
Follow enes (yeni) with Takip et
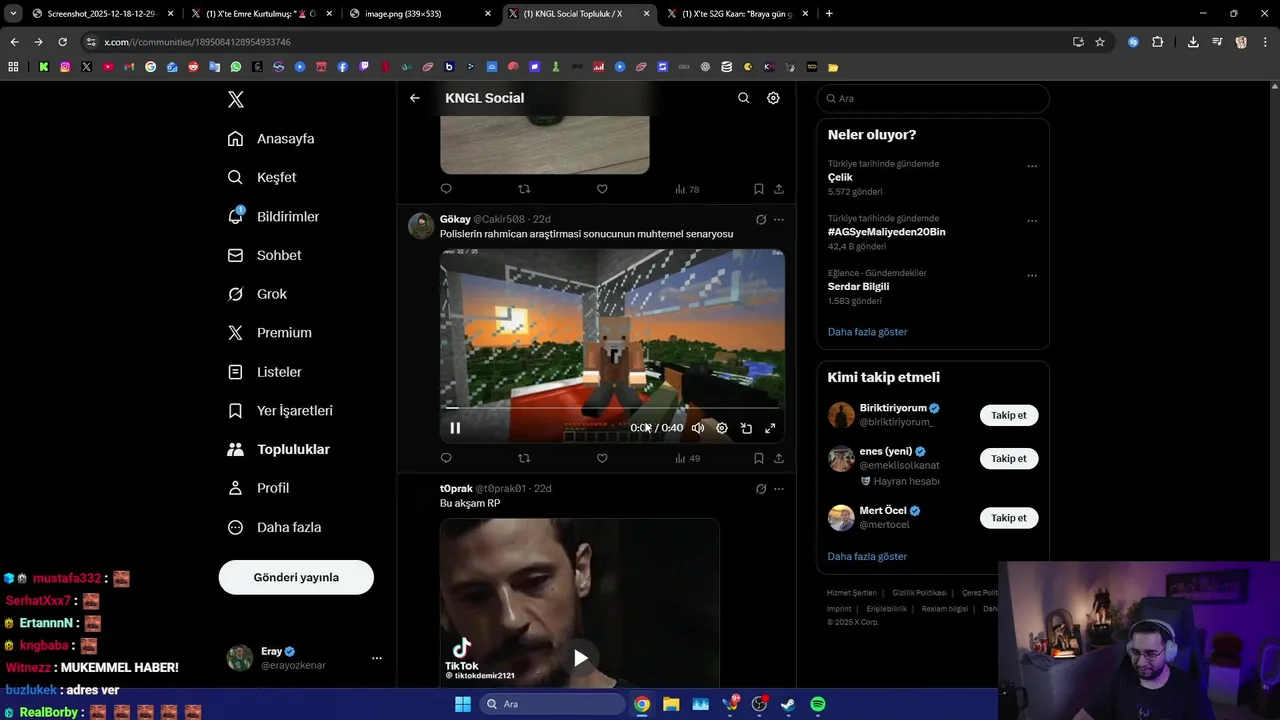click(x=1009, y=459)
